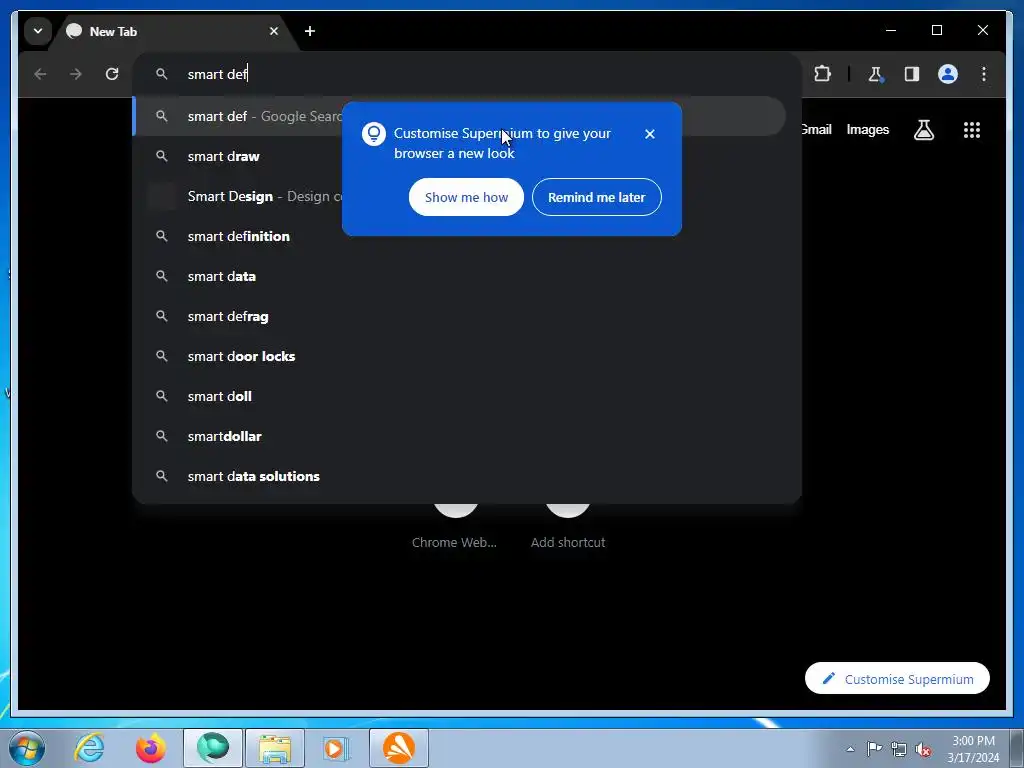Viewport: 1024px width, 768px height.
Task: Toggle the side panel icon
Action: point(912,74)
